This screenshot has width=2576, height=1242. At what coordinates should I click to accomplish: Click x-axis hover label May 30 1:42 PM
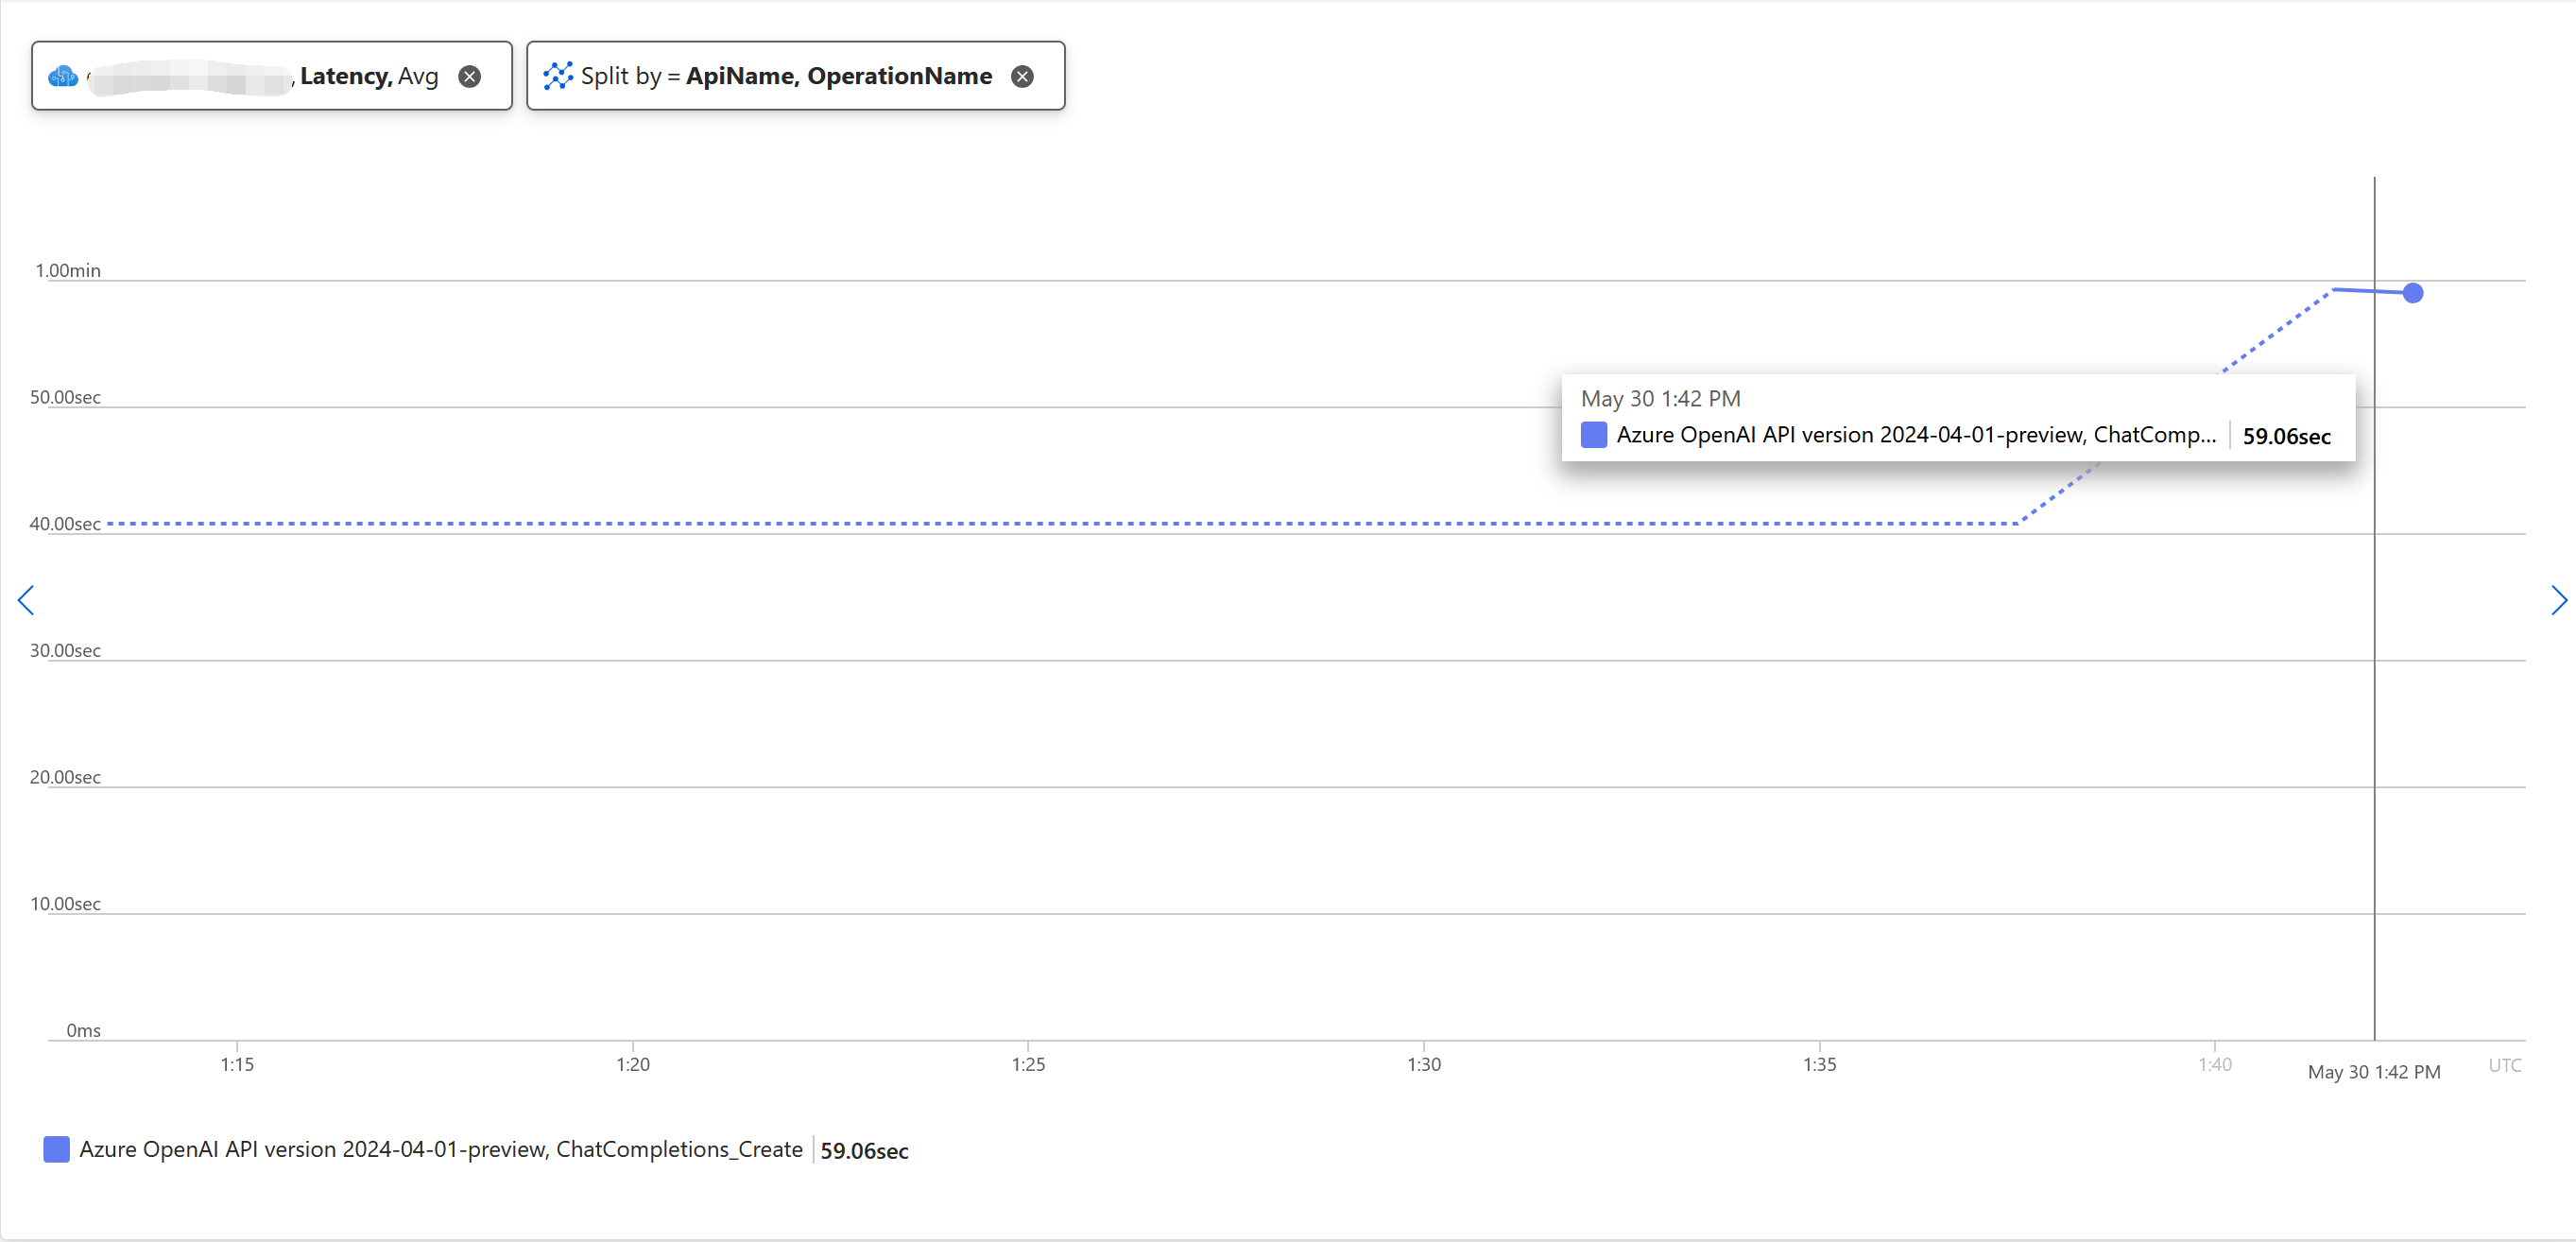pos(2374,1072)
